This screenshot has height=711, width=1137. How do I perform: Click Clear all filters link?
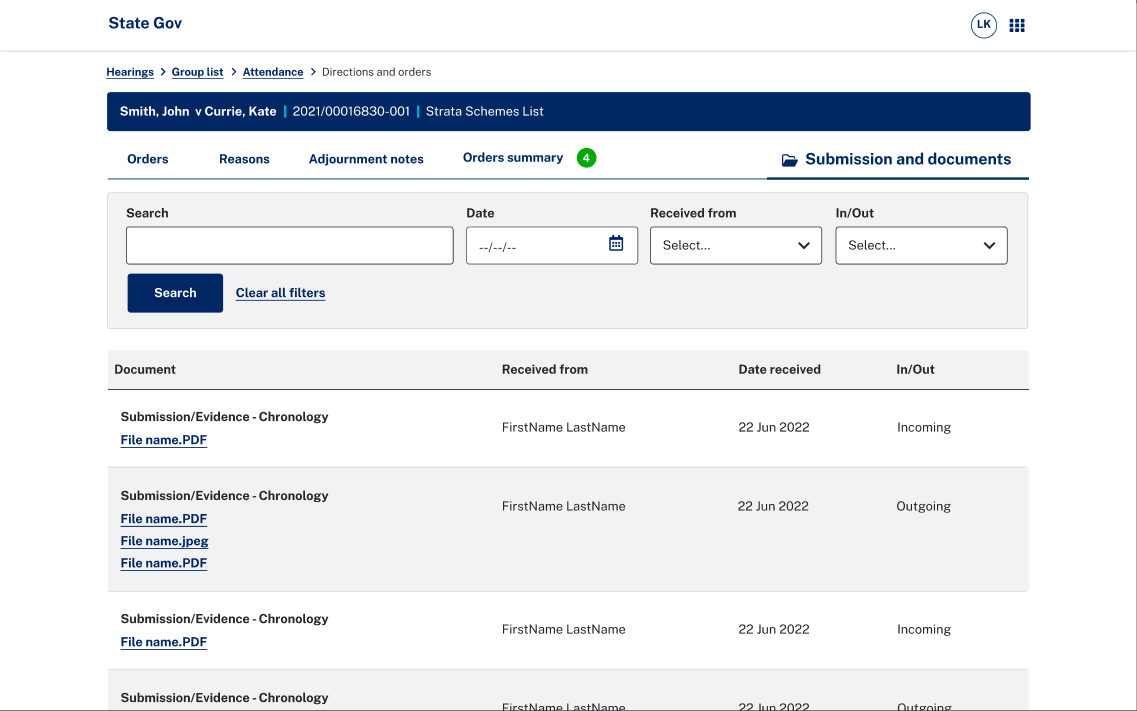coord(281,293)
